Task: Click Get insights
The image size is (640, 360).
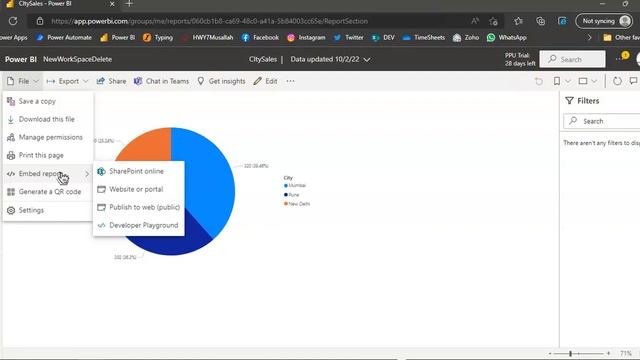Action: (221, 81)
